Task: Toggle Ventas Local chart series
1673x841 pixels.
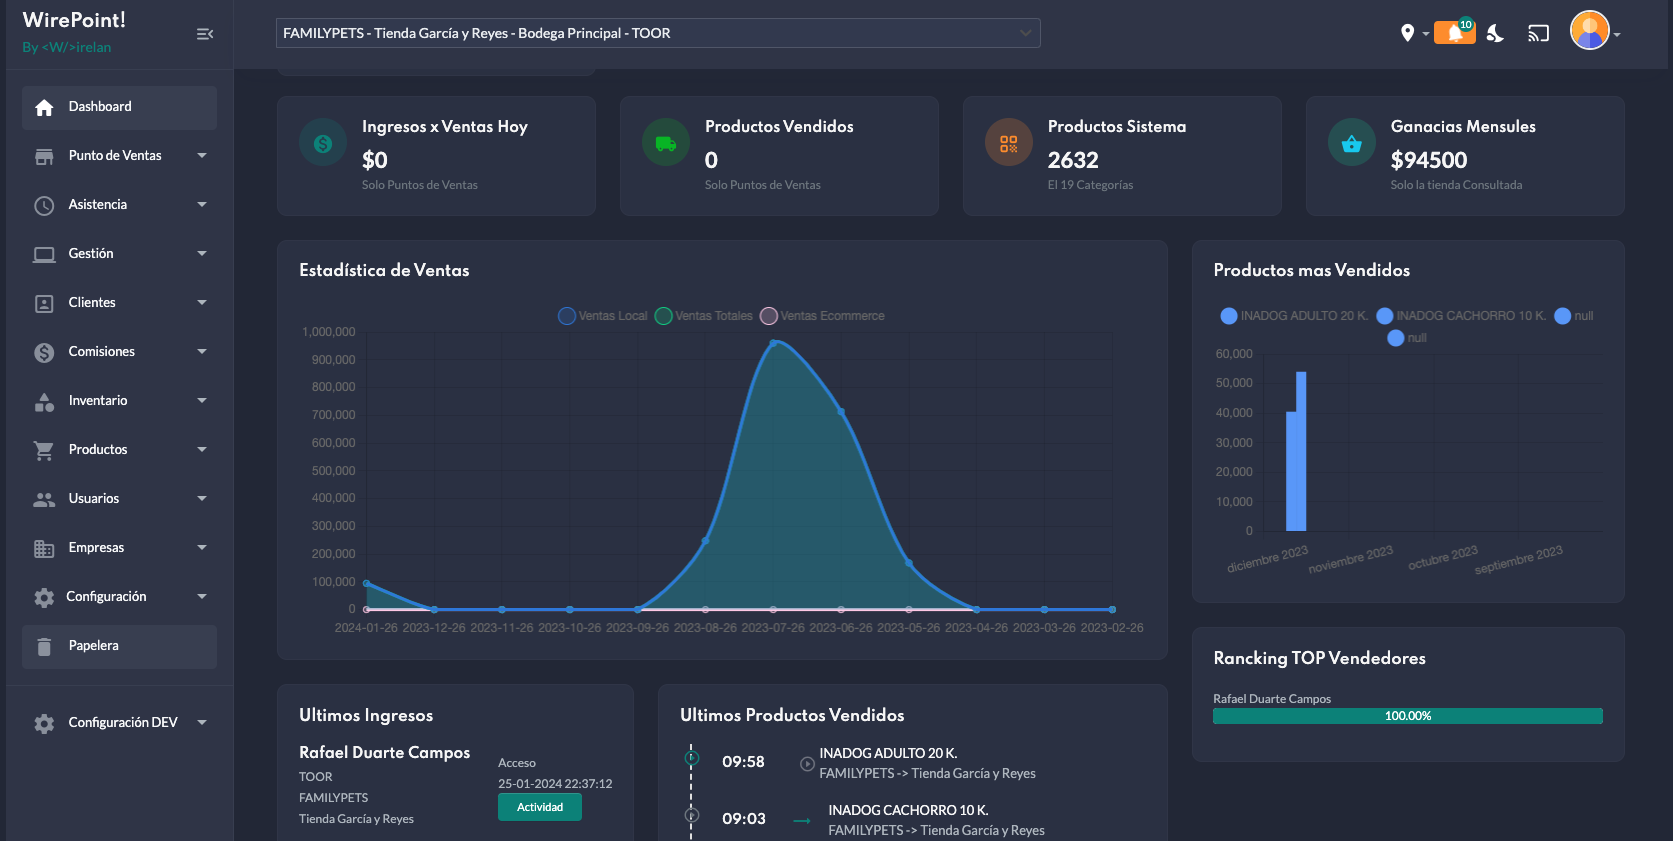Action: tap(603, 316)
